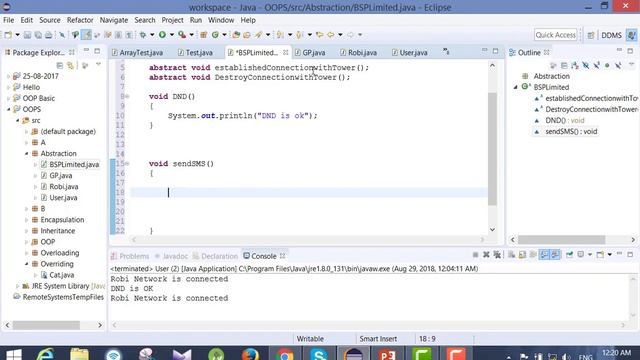
Task: Click the Outline horizontal scrollbar thumb
Action: pyautogui.click(x=561, y=240)
